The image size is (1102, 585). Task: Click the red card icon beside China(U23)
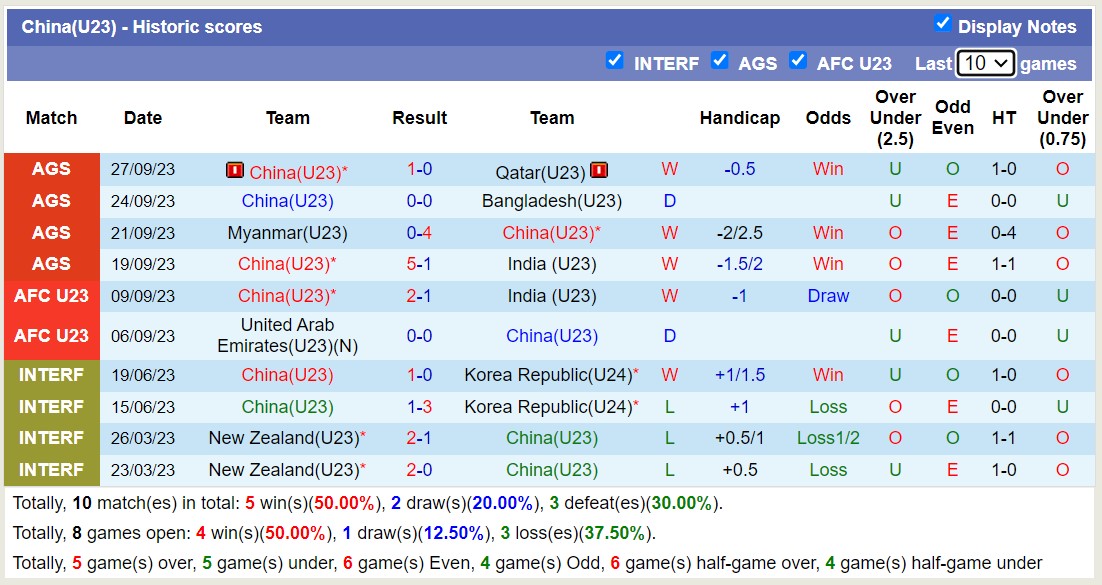235,171
